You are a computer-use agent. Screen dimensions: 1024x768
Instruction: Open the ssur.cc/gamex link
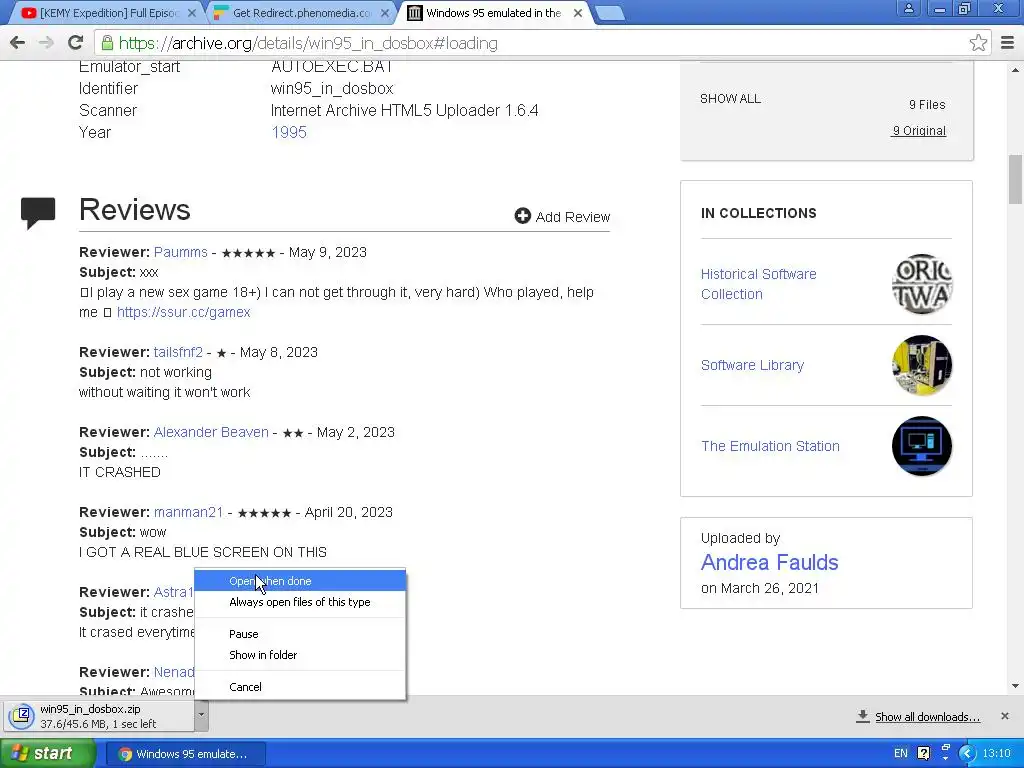(184, 312)
